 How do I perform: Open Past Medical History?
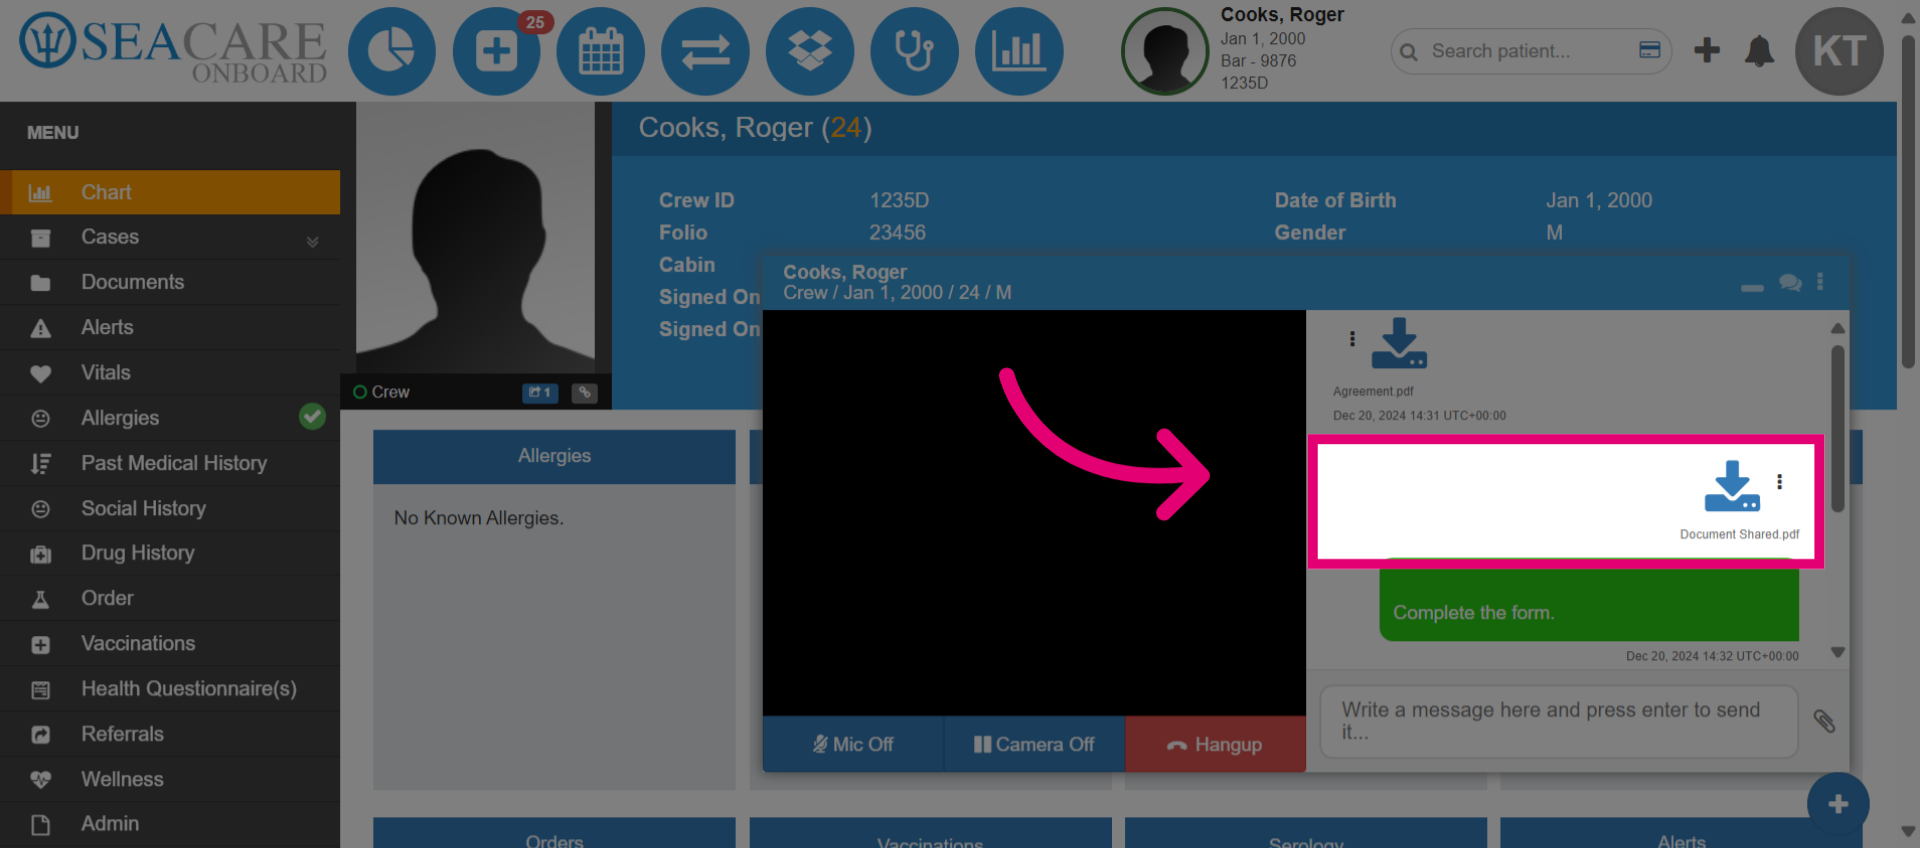click(x=170, y=463)
